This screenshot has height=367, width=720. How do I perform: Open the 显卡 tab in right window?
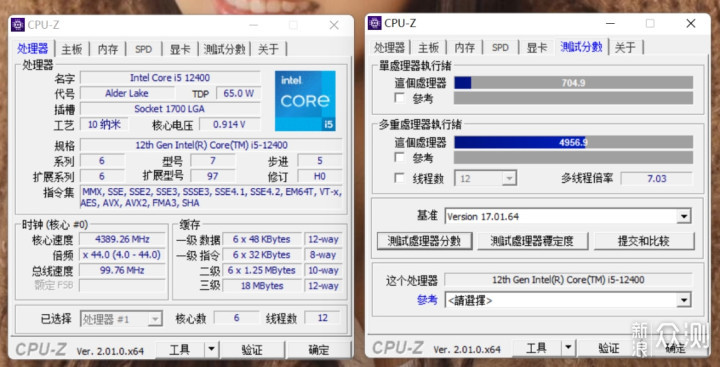(537, 47)
